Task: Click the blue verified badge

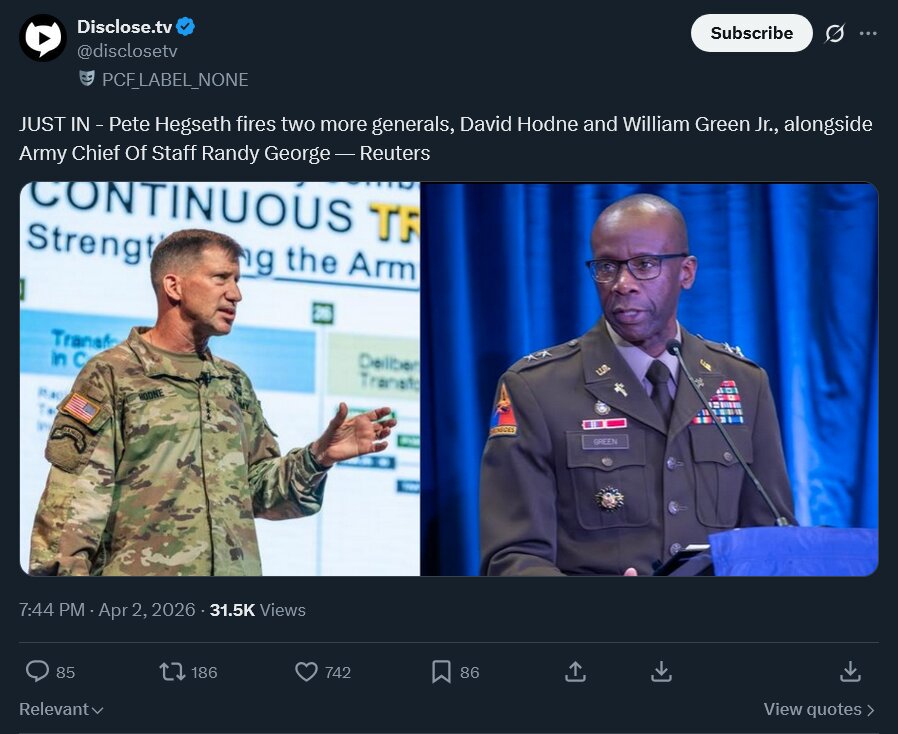Action: (186, 26)
